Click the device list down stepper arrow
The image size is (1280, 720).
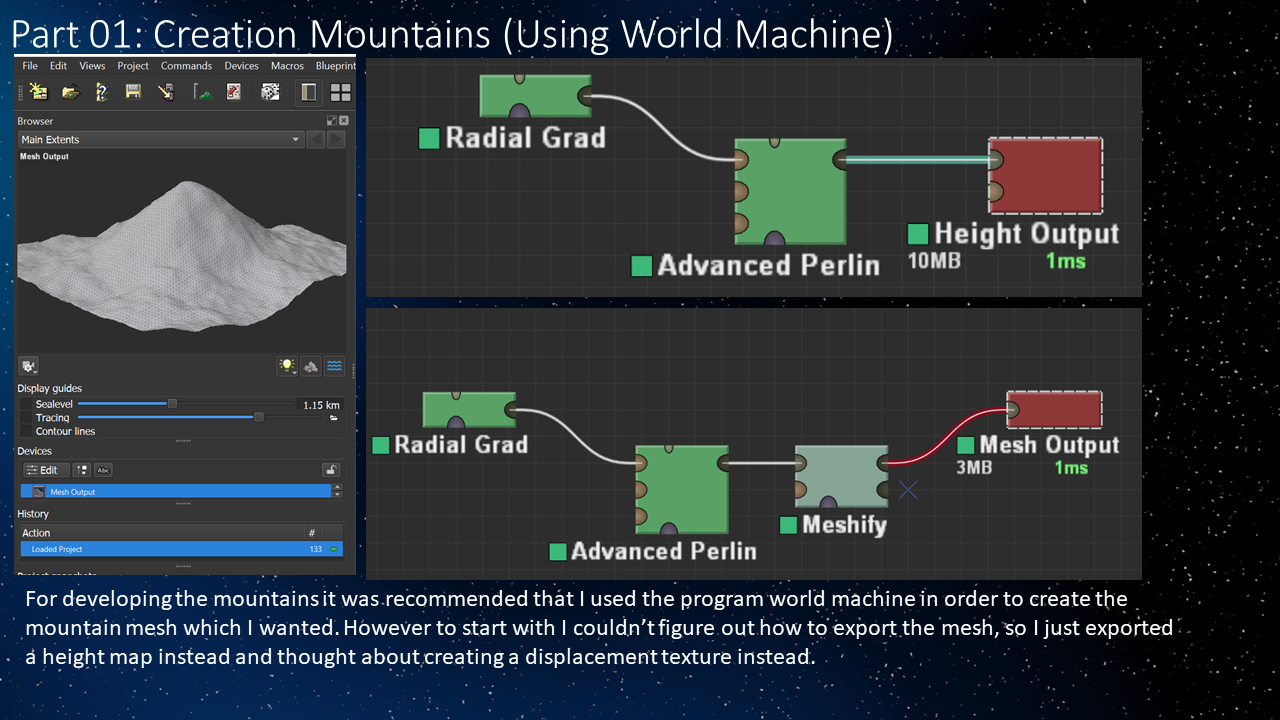[337, 494]
